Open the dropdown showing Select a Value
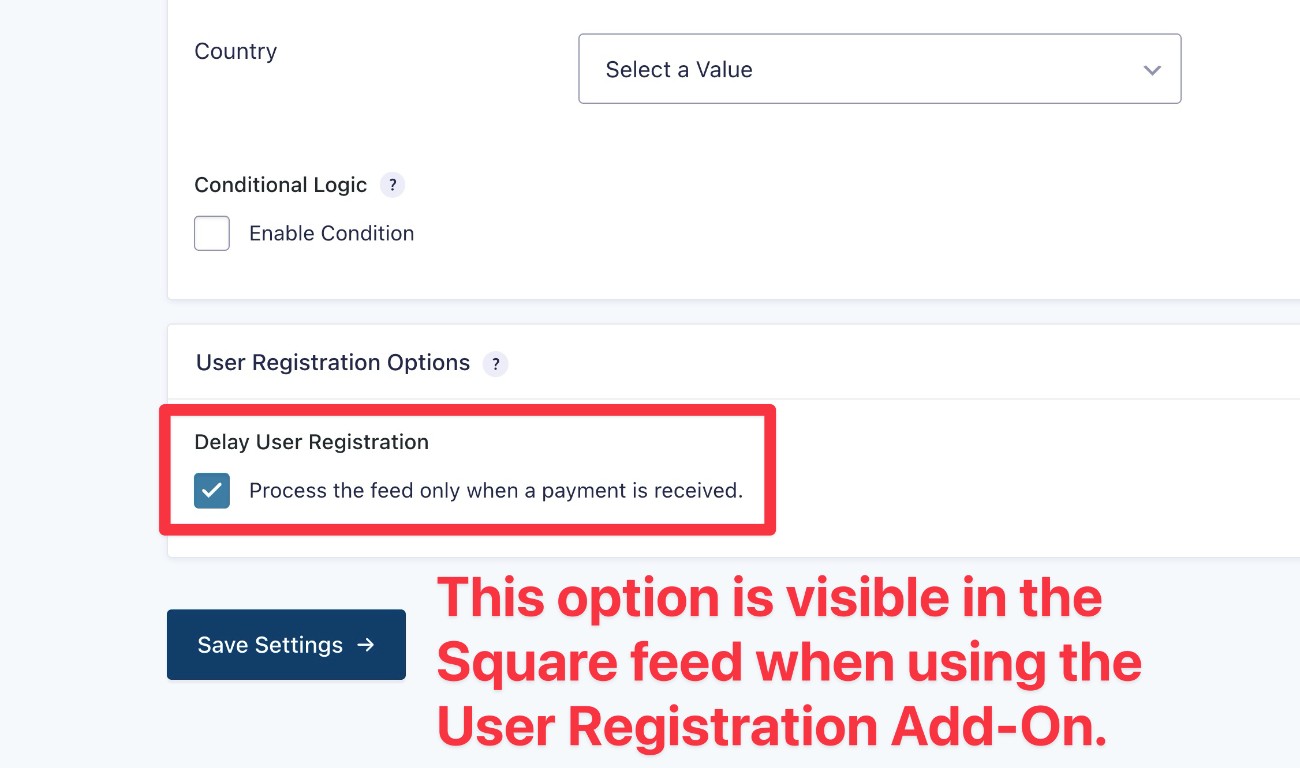The image size is (1300, 768). [x=880, y=69]
